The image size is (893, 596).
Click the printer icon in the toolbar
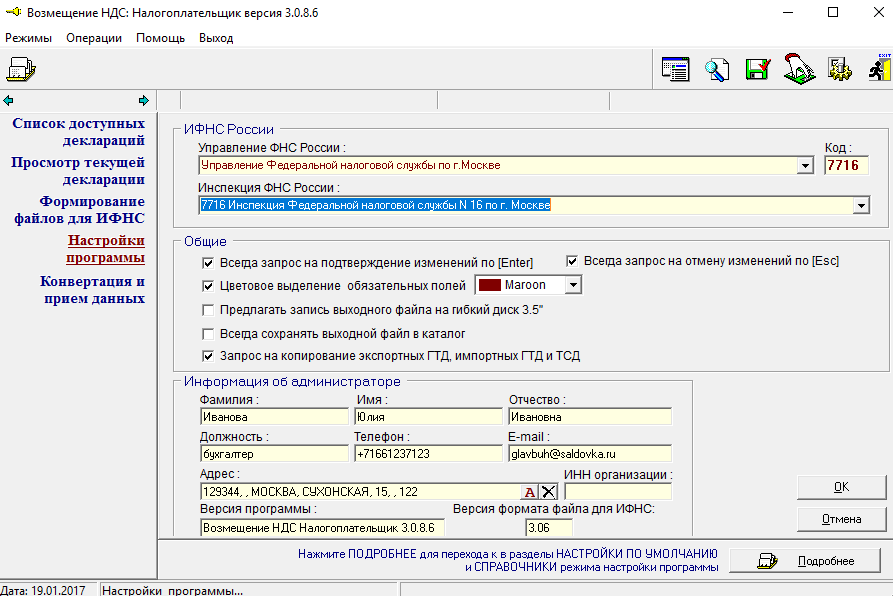(21, 69)
